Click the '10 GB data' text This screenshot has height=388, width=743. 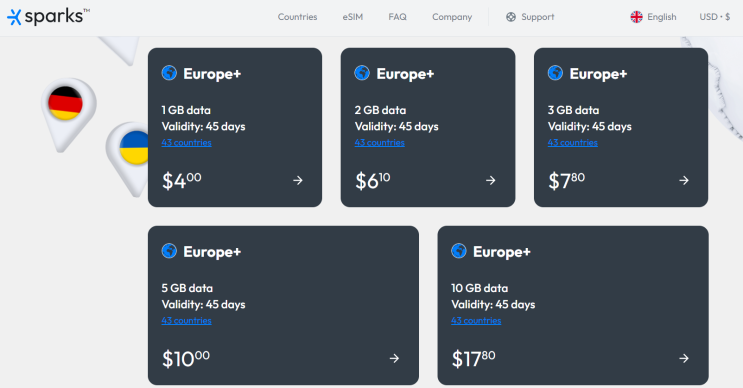tap(479, 288)
